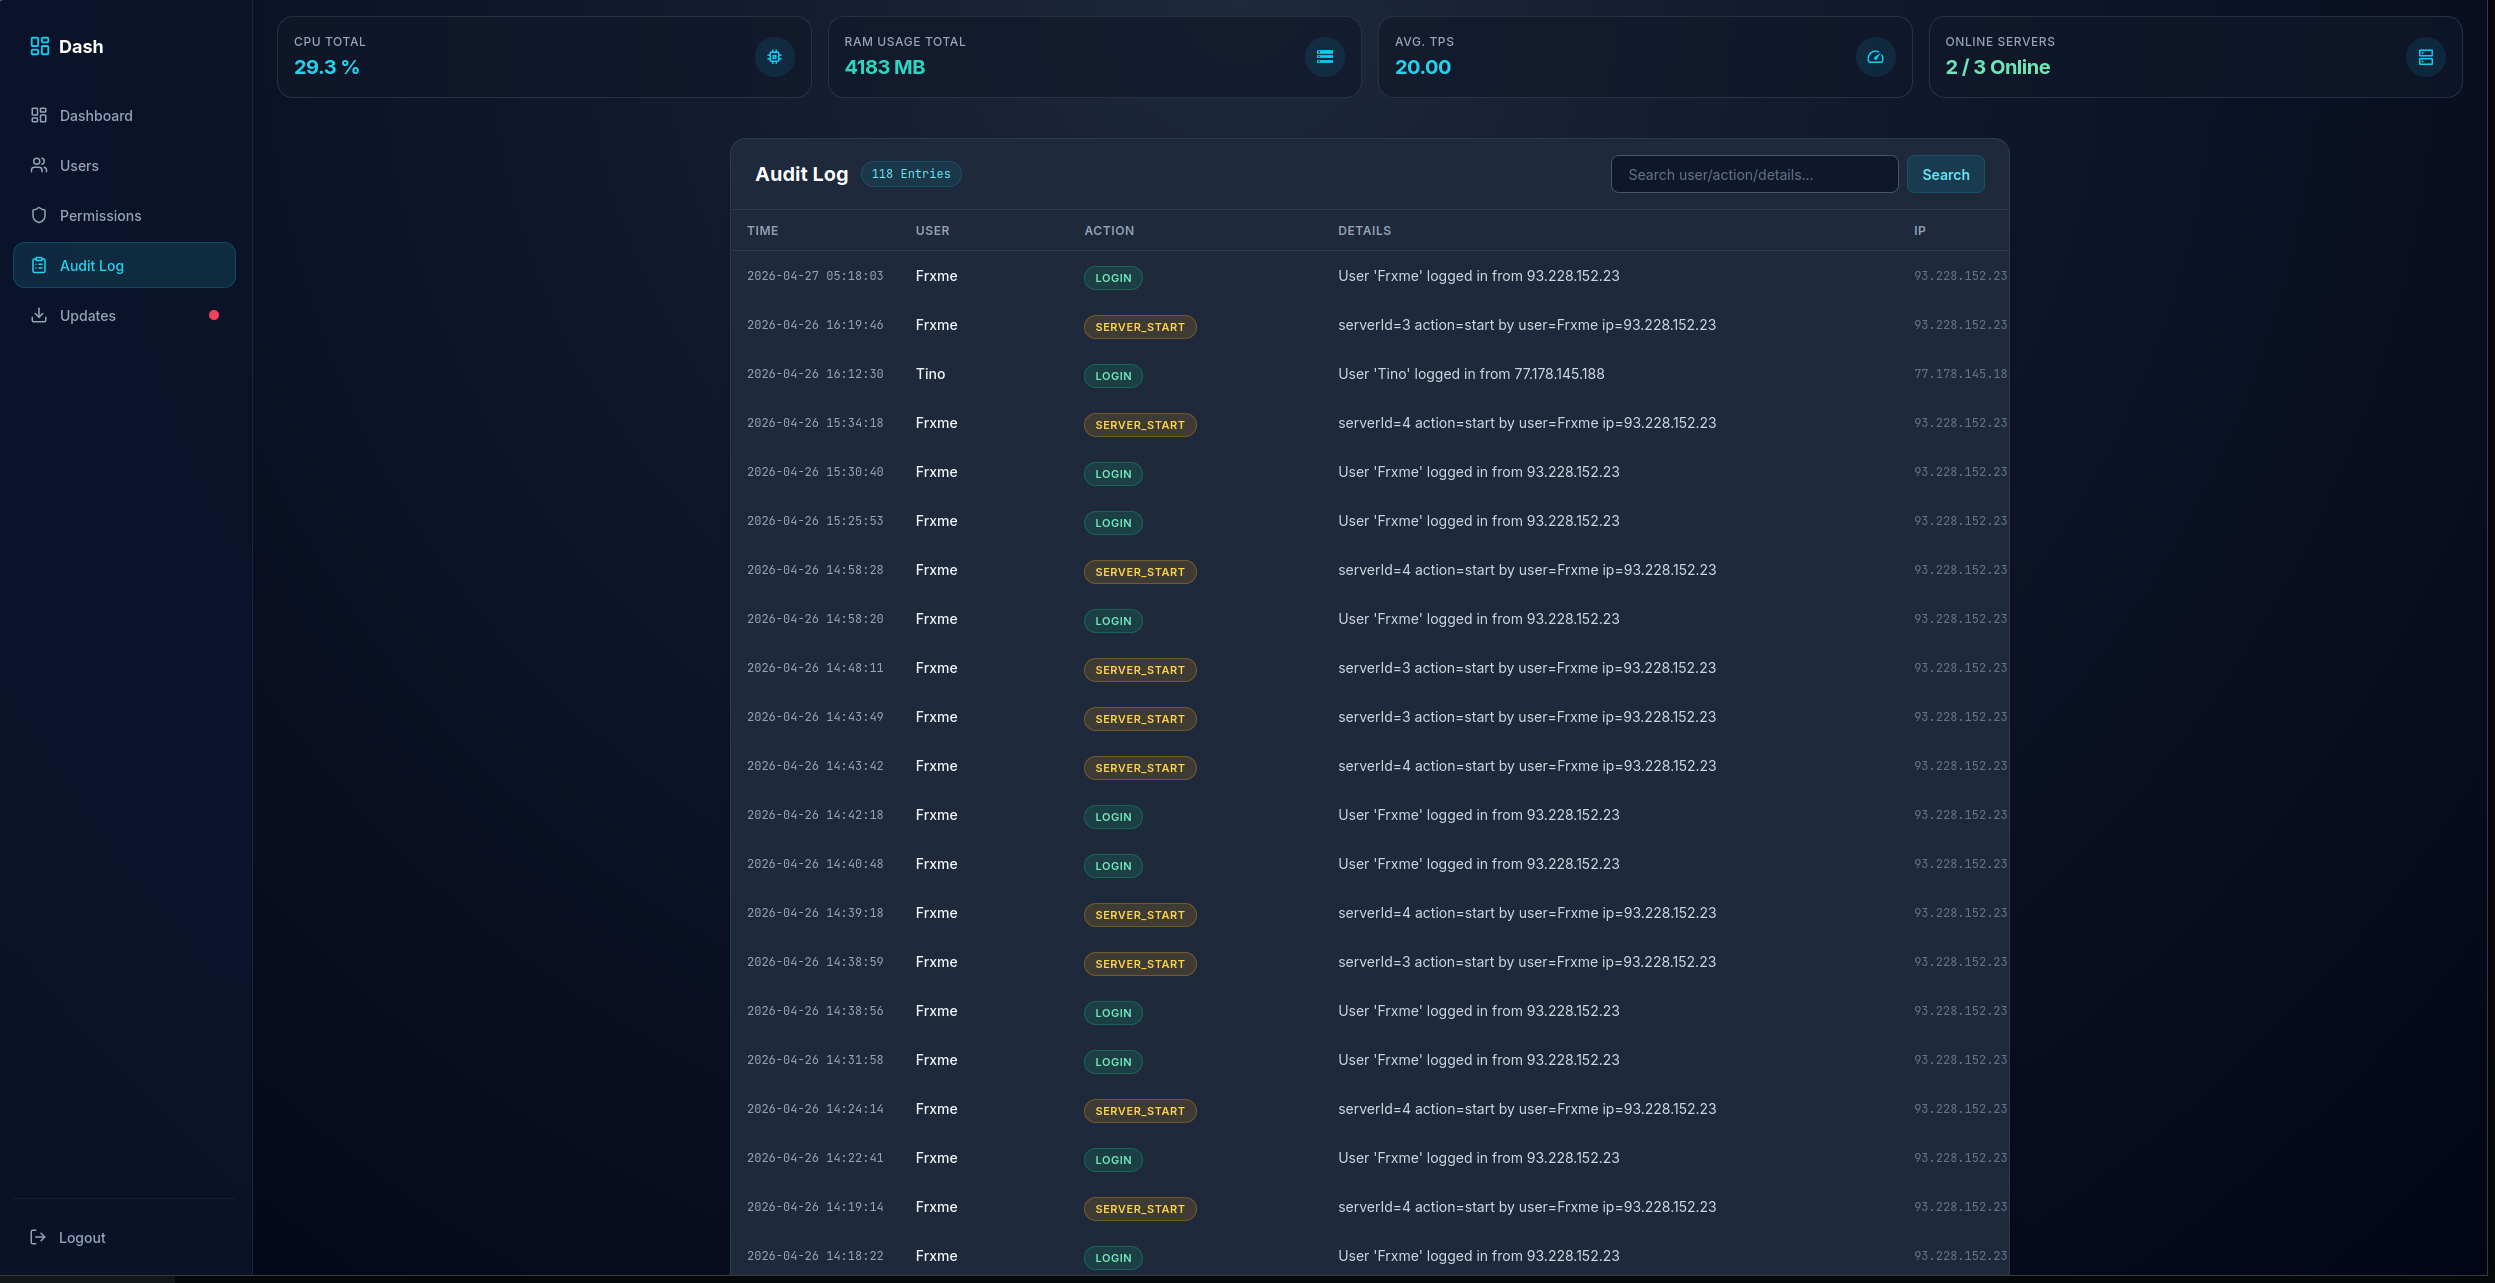The width and height of the screenshot is (2495, 1283).
Task: Click the Logout link
Action: pyautogui.click(x=68, y=1238)
